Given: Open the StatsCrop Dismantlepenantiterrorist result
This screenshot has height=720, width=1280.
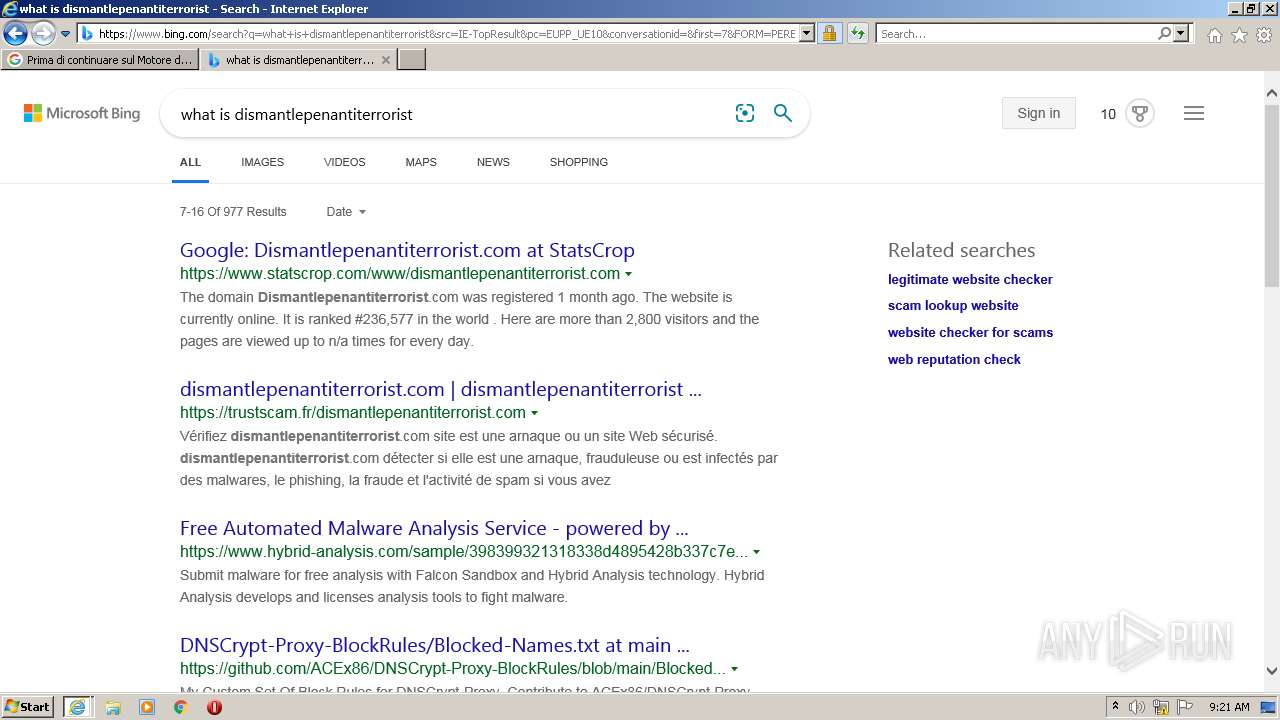Looking at the screenshot, I should (x=407, y=250).
